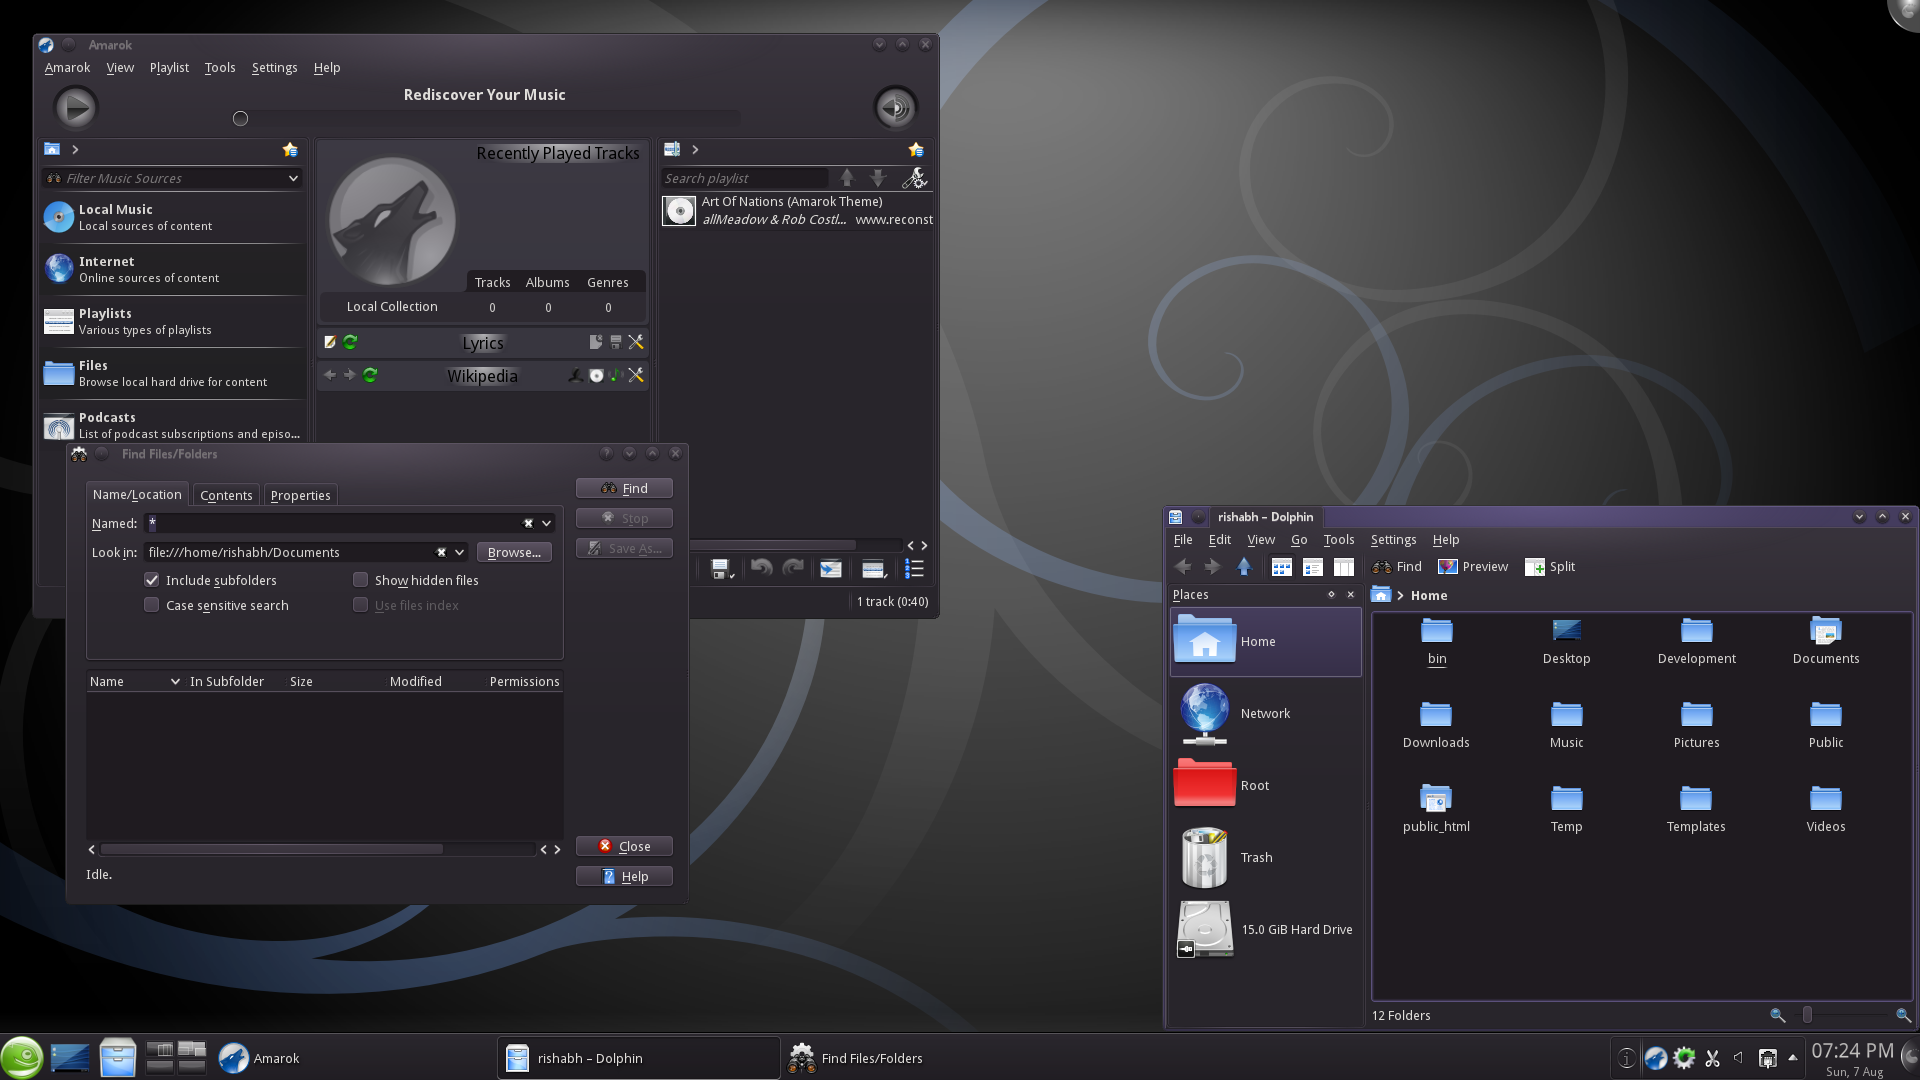This screenshot has width=1920, height=1080.
Task: Click the Lyrics edit pencil icon
Action: [330, 343]
